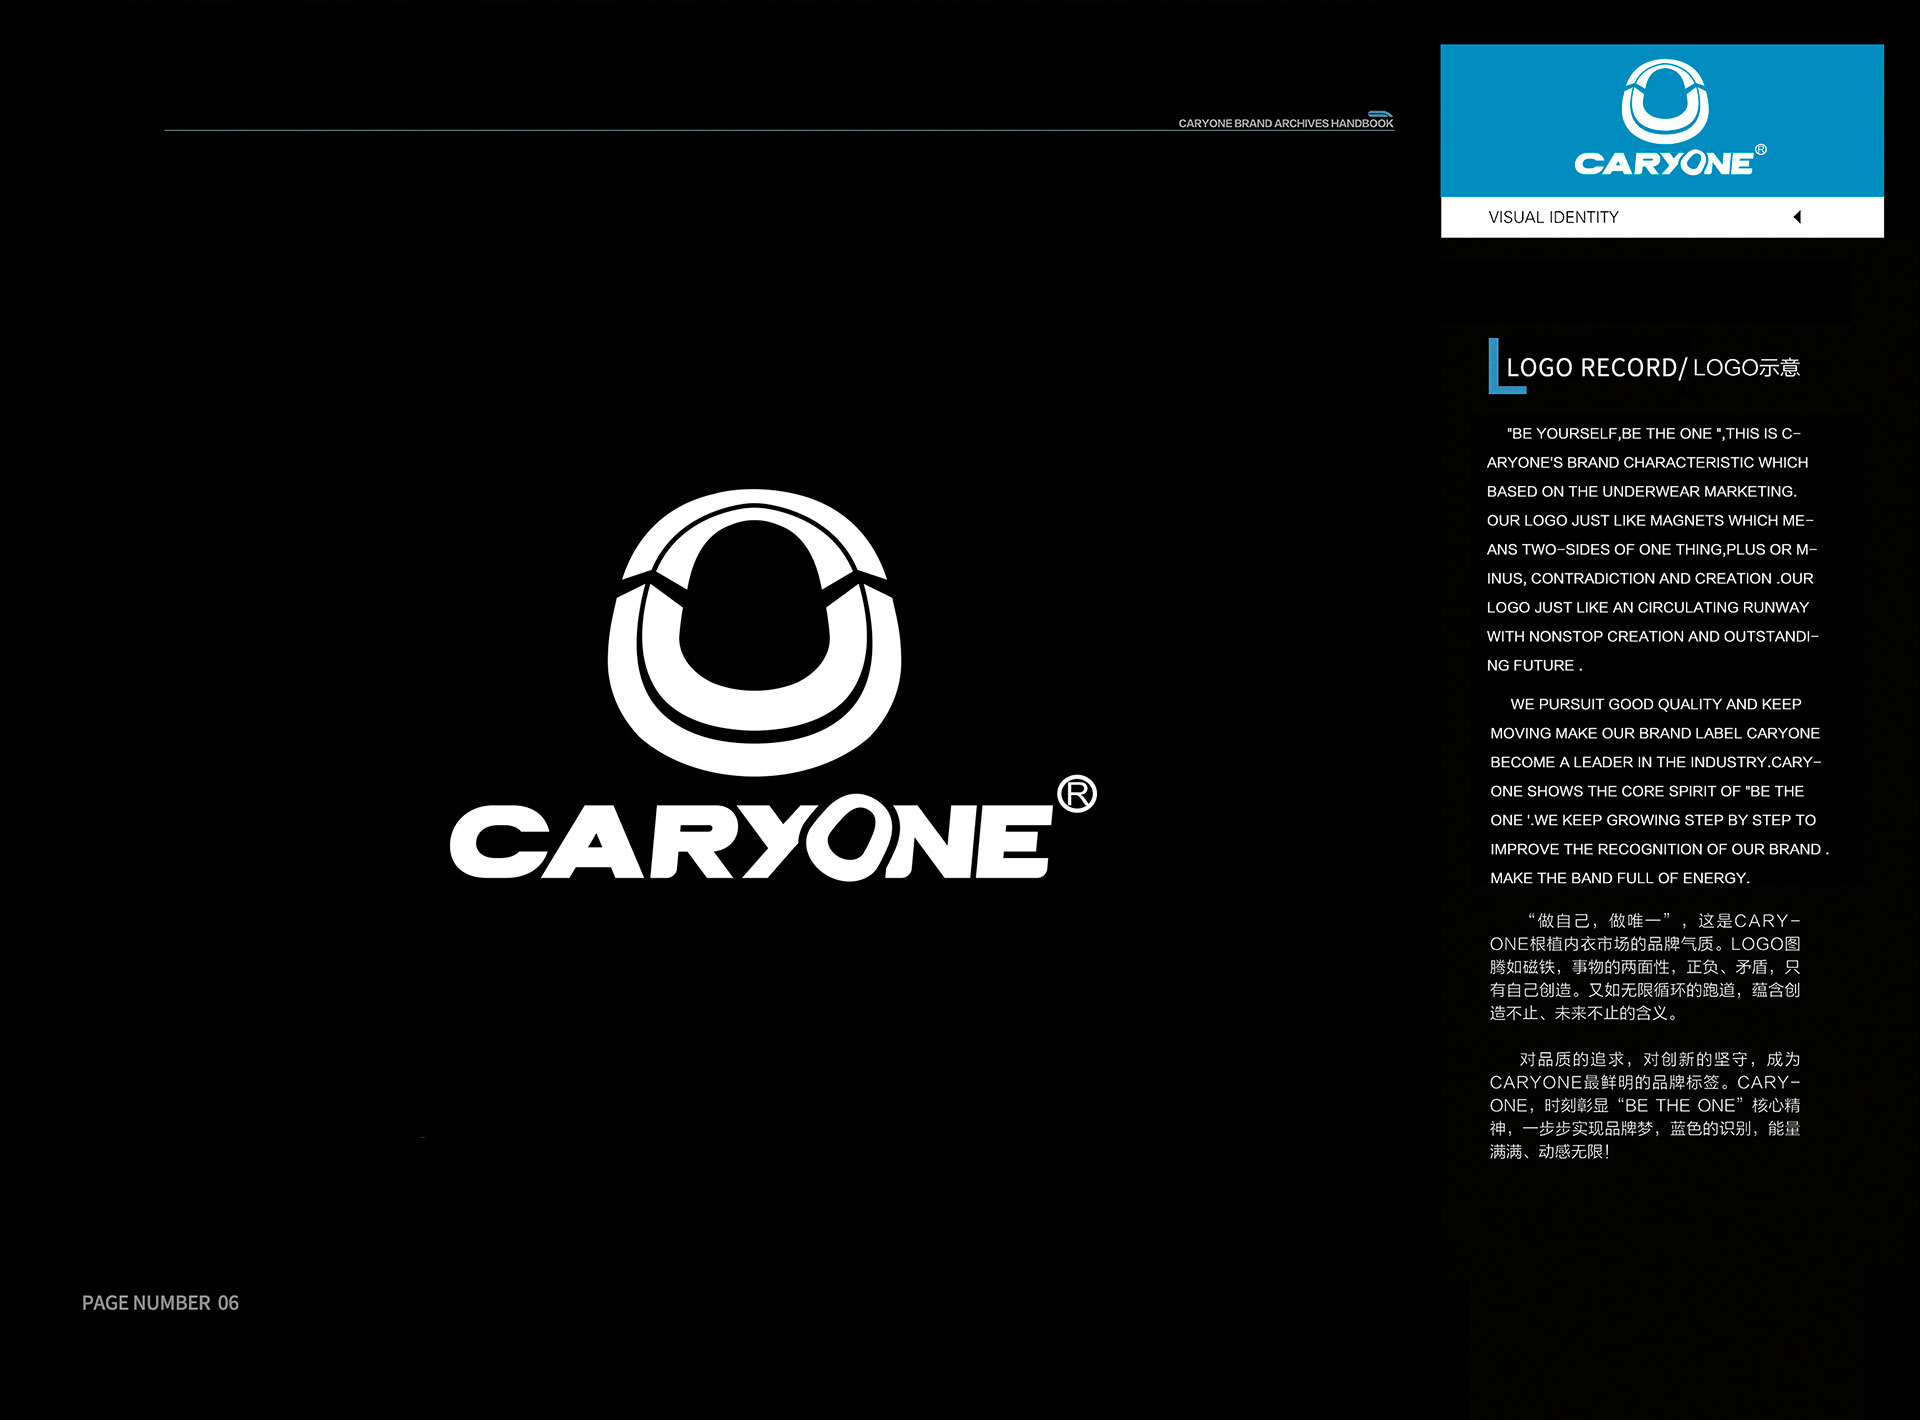The height and width of the screenshot is (1420, 1920).
Task: Click the Chinese paragraph starting 对品质的追求
Action: coord(1645,1105)
